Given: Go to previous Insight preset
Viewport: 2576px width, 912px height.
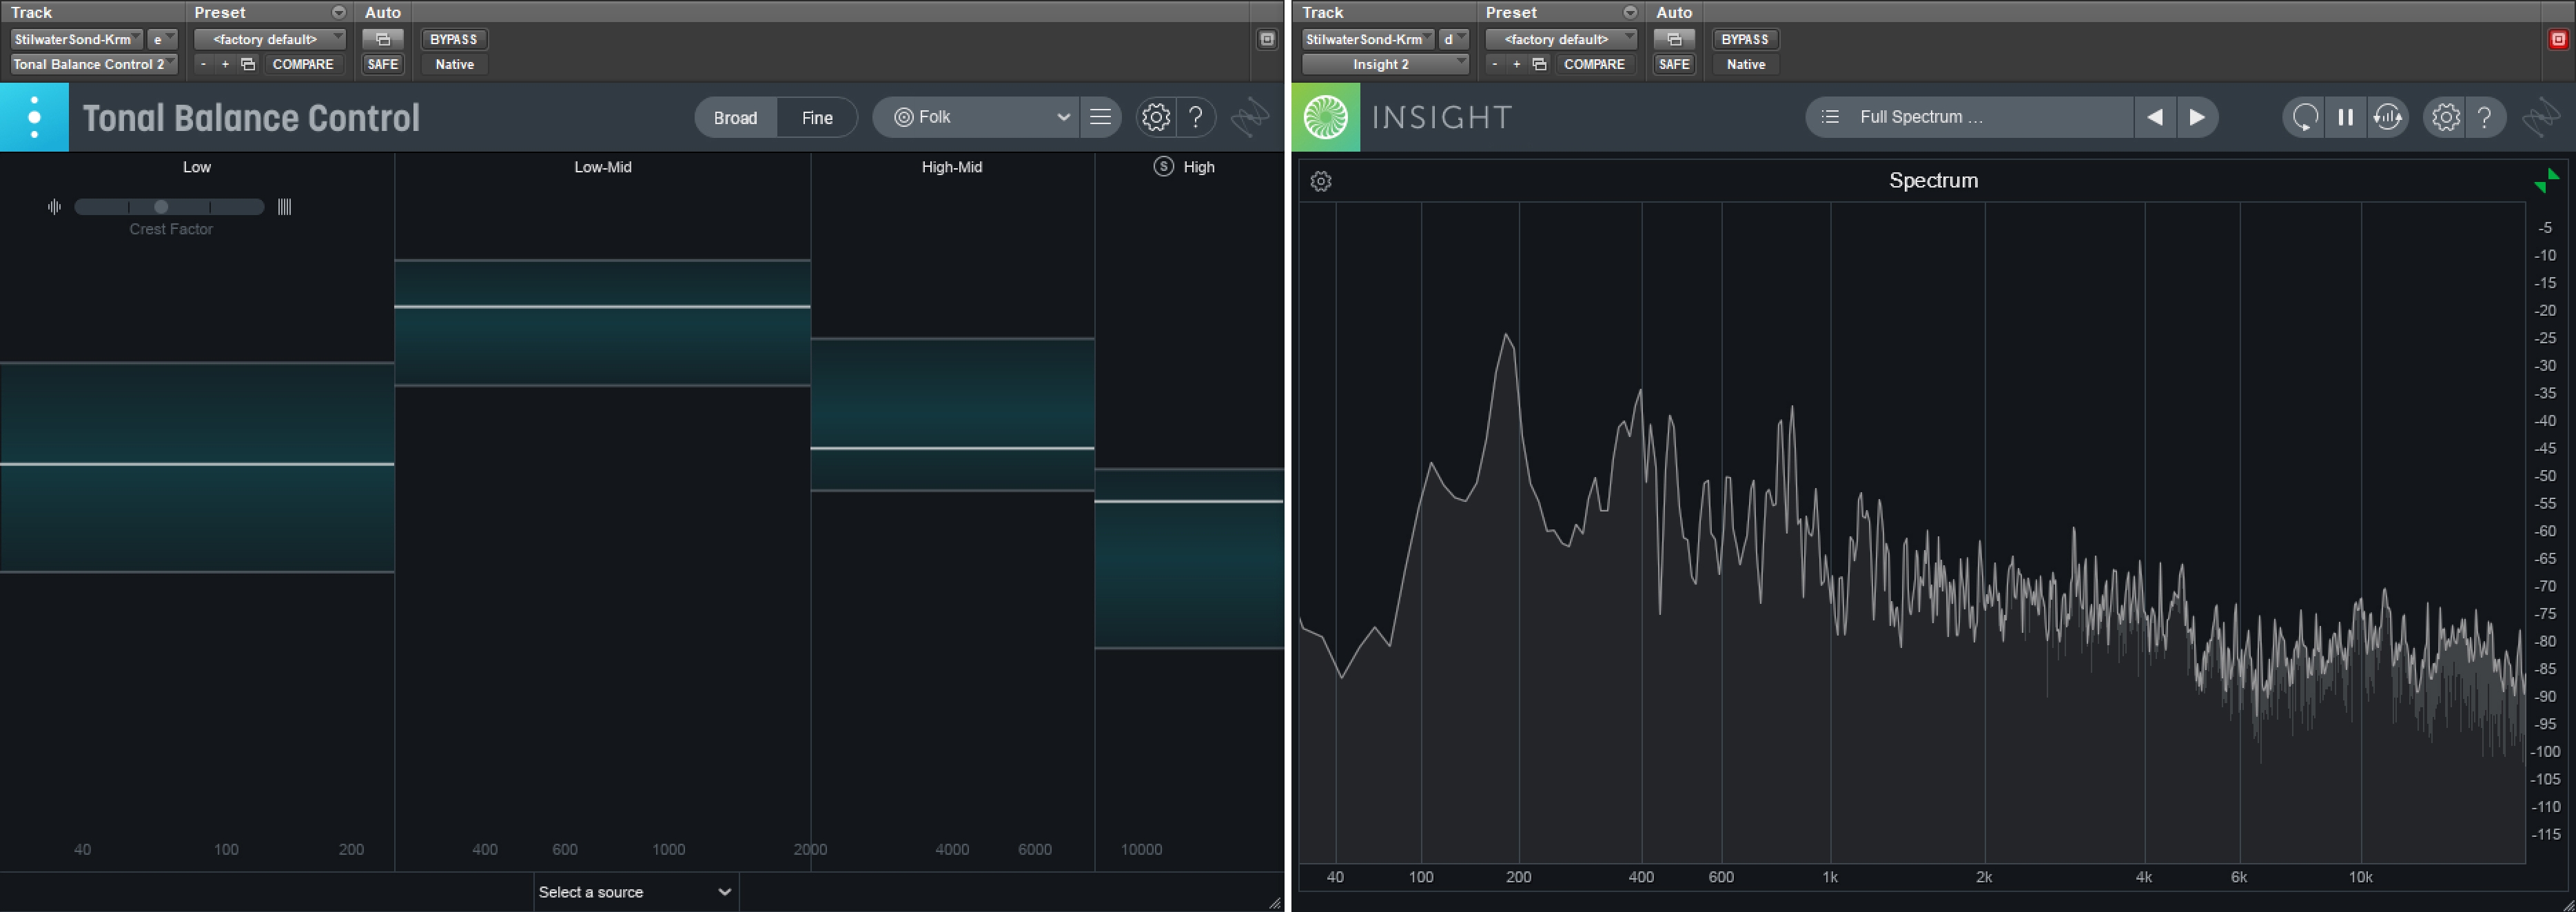Looking at the screenshot, I should [x=2155, y=117].
